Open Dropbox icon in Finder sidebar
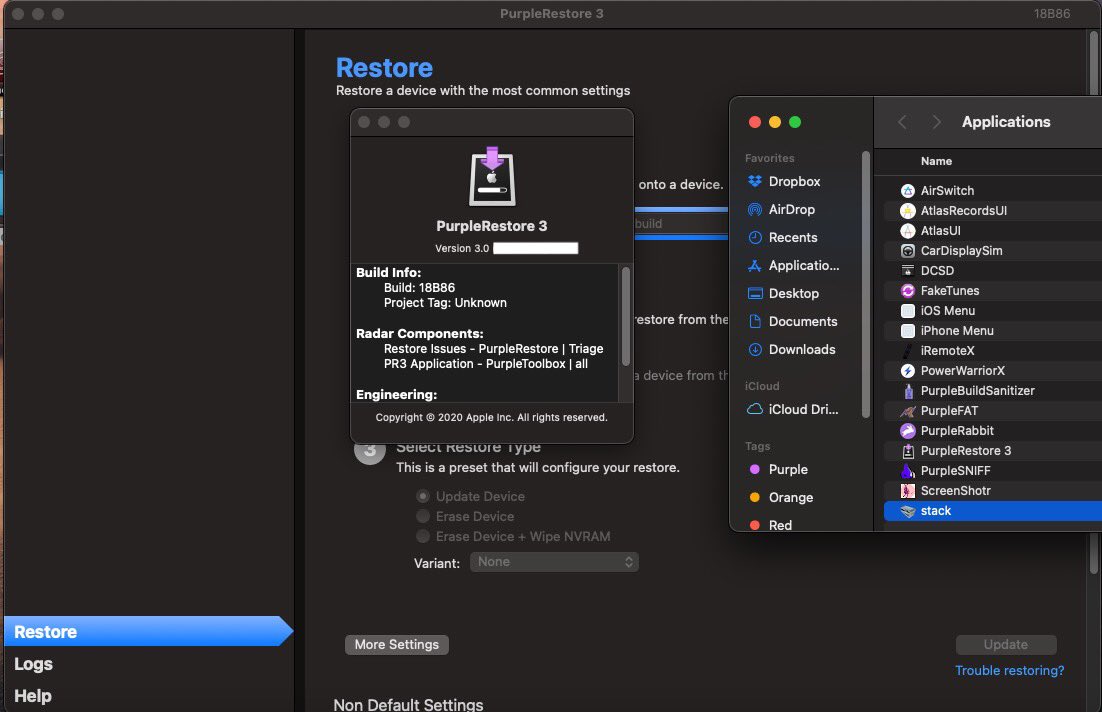 (755, 181)
